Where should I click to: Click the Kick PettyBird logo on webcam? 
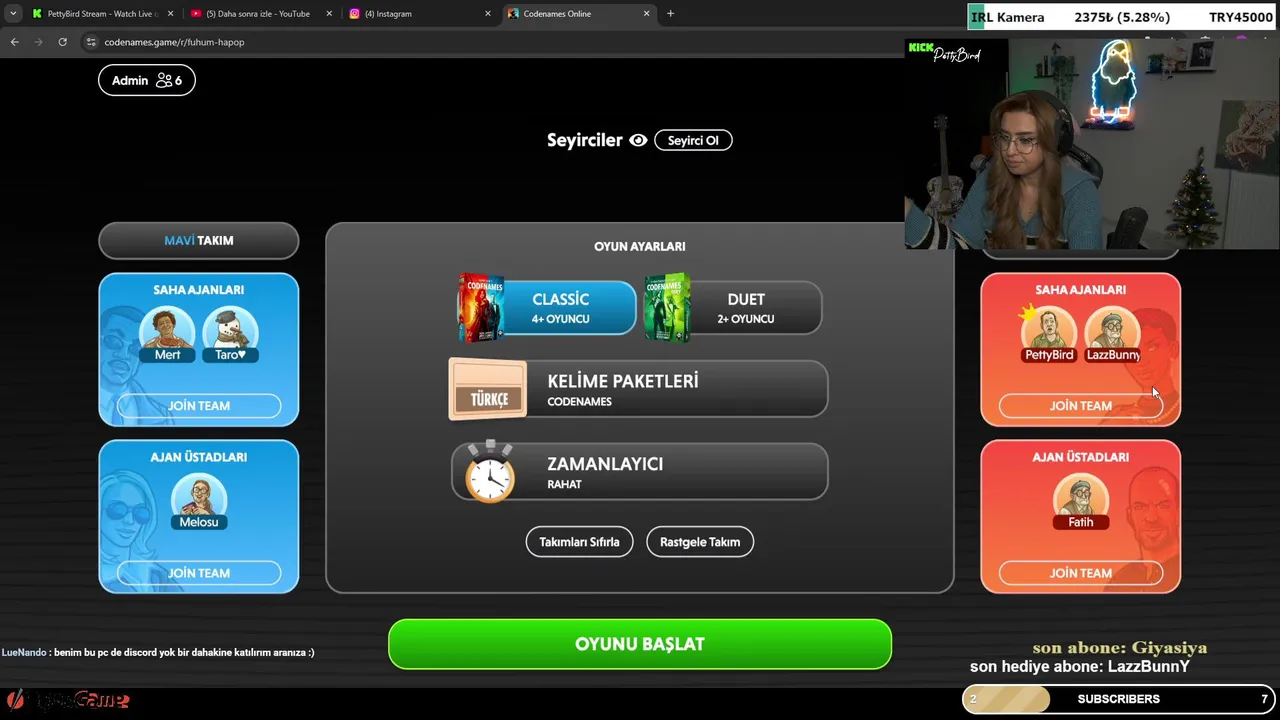944,52
